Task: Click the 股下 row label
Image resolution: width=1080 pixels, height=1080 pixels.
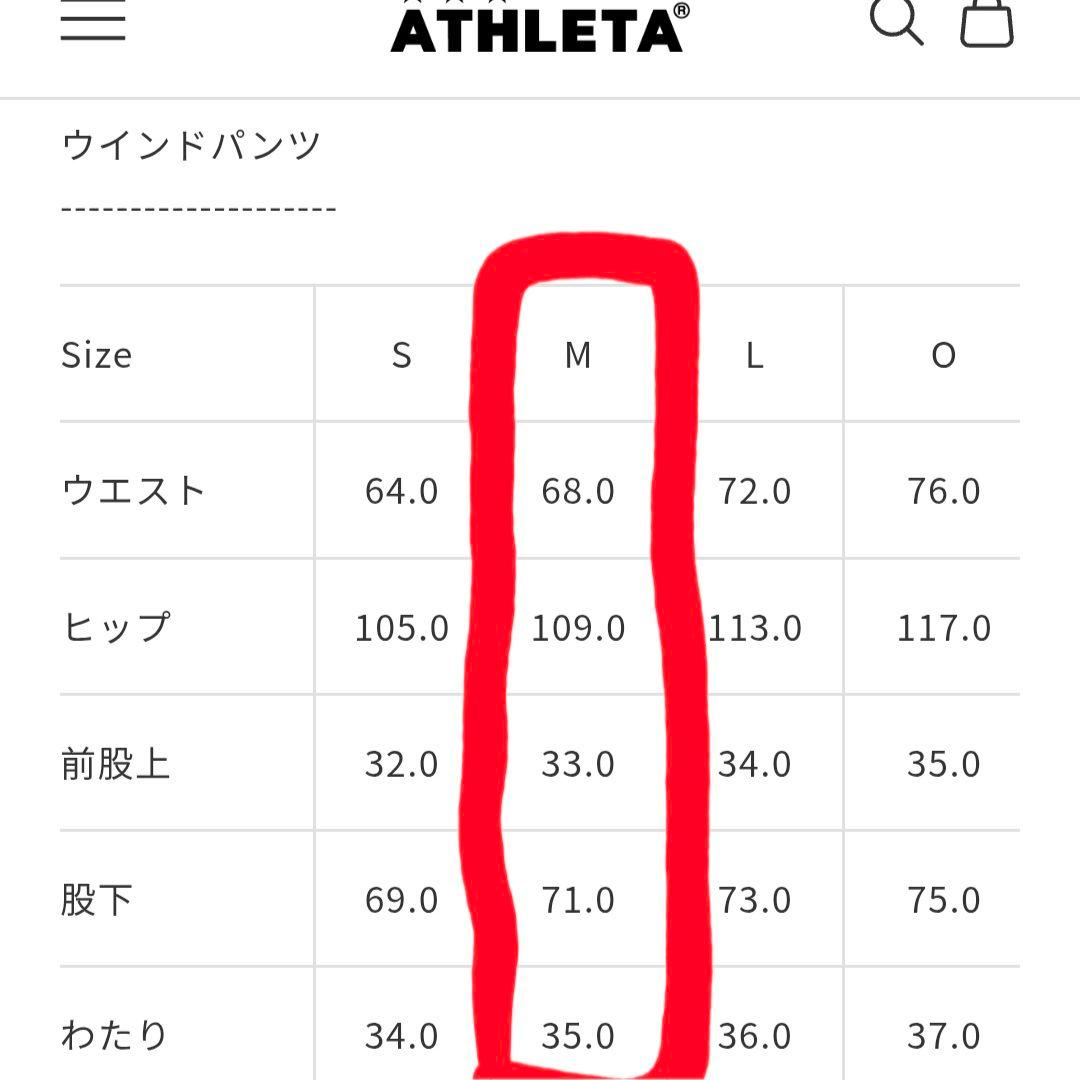Action: click(x=110, y=900)
